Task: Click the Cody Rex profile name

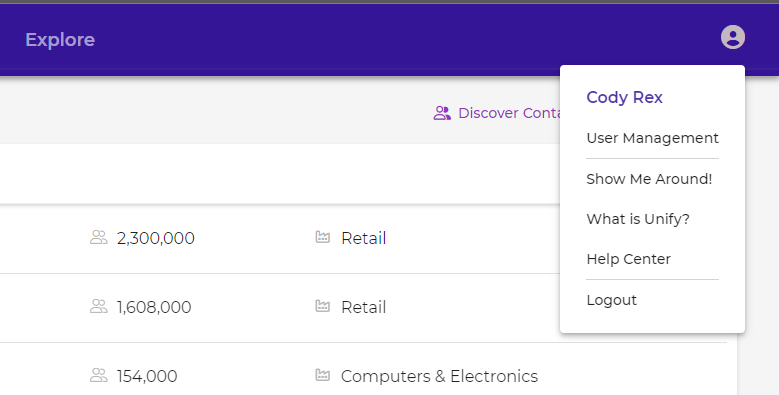Action: tap(624, 97)
